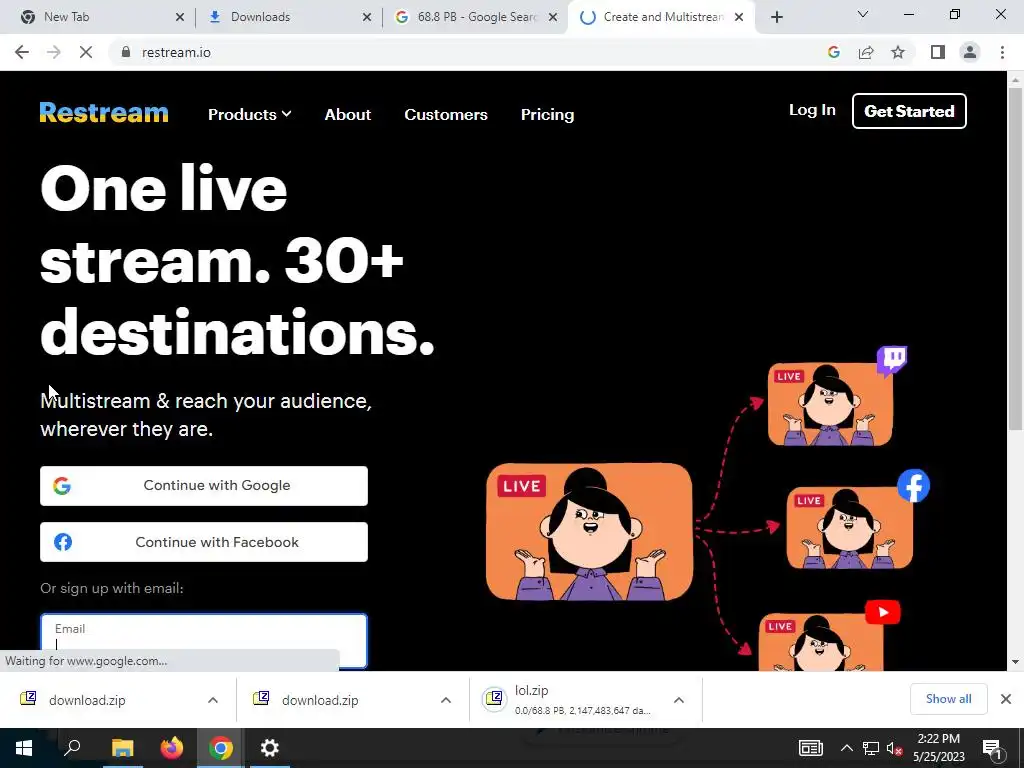The width and height of the screenshot is (1024, 768).
Task: Expand options for first download.zip
Action: click(x=213, y=700)
